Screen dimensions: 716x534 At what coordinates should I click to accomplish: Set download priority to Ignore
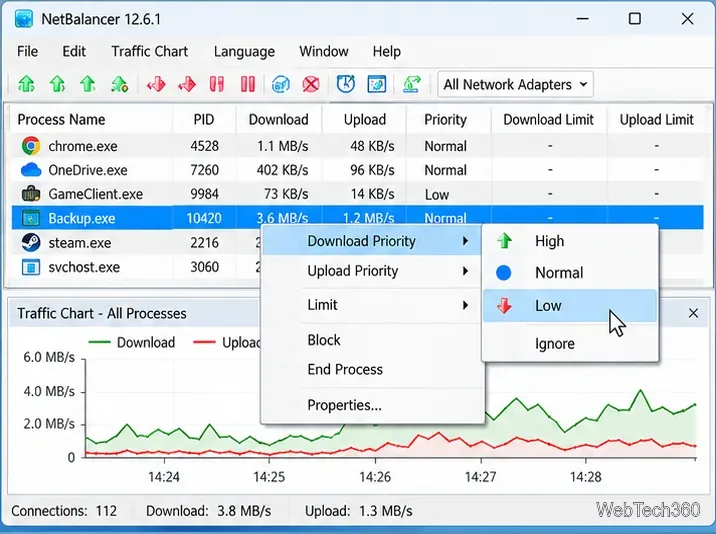(x=570, y=344)
